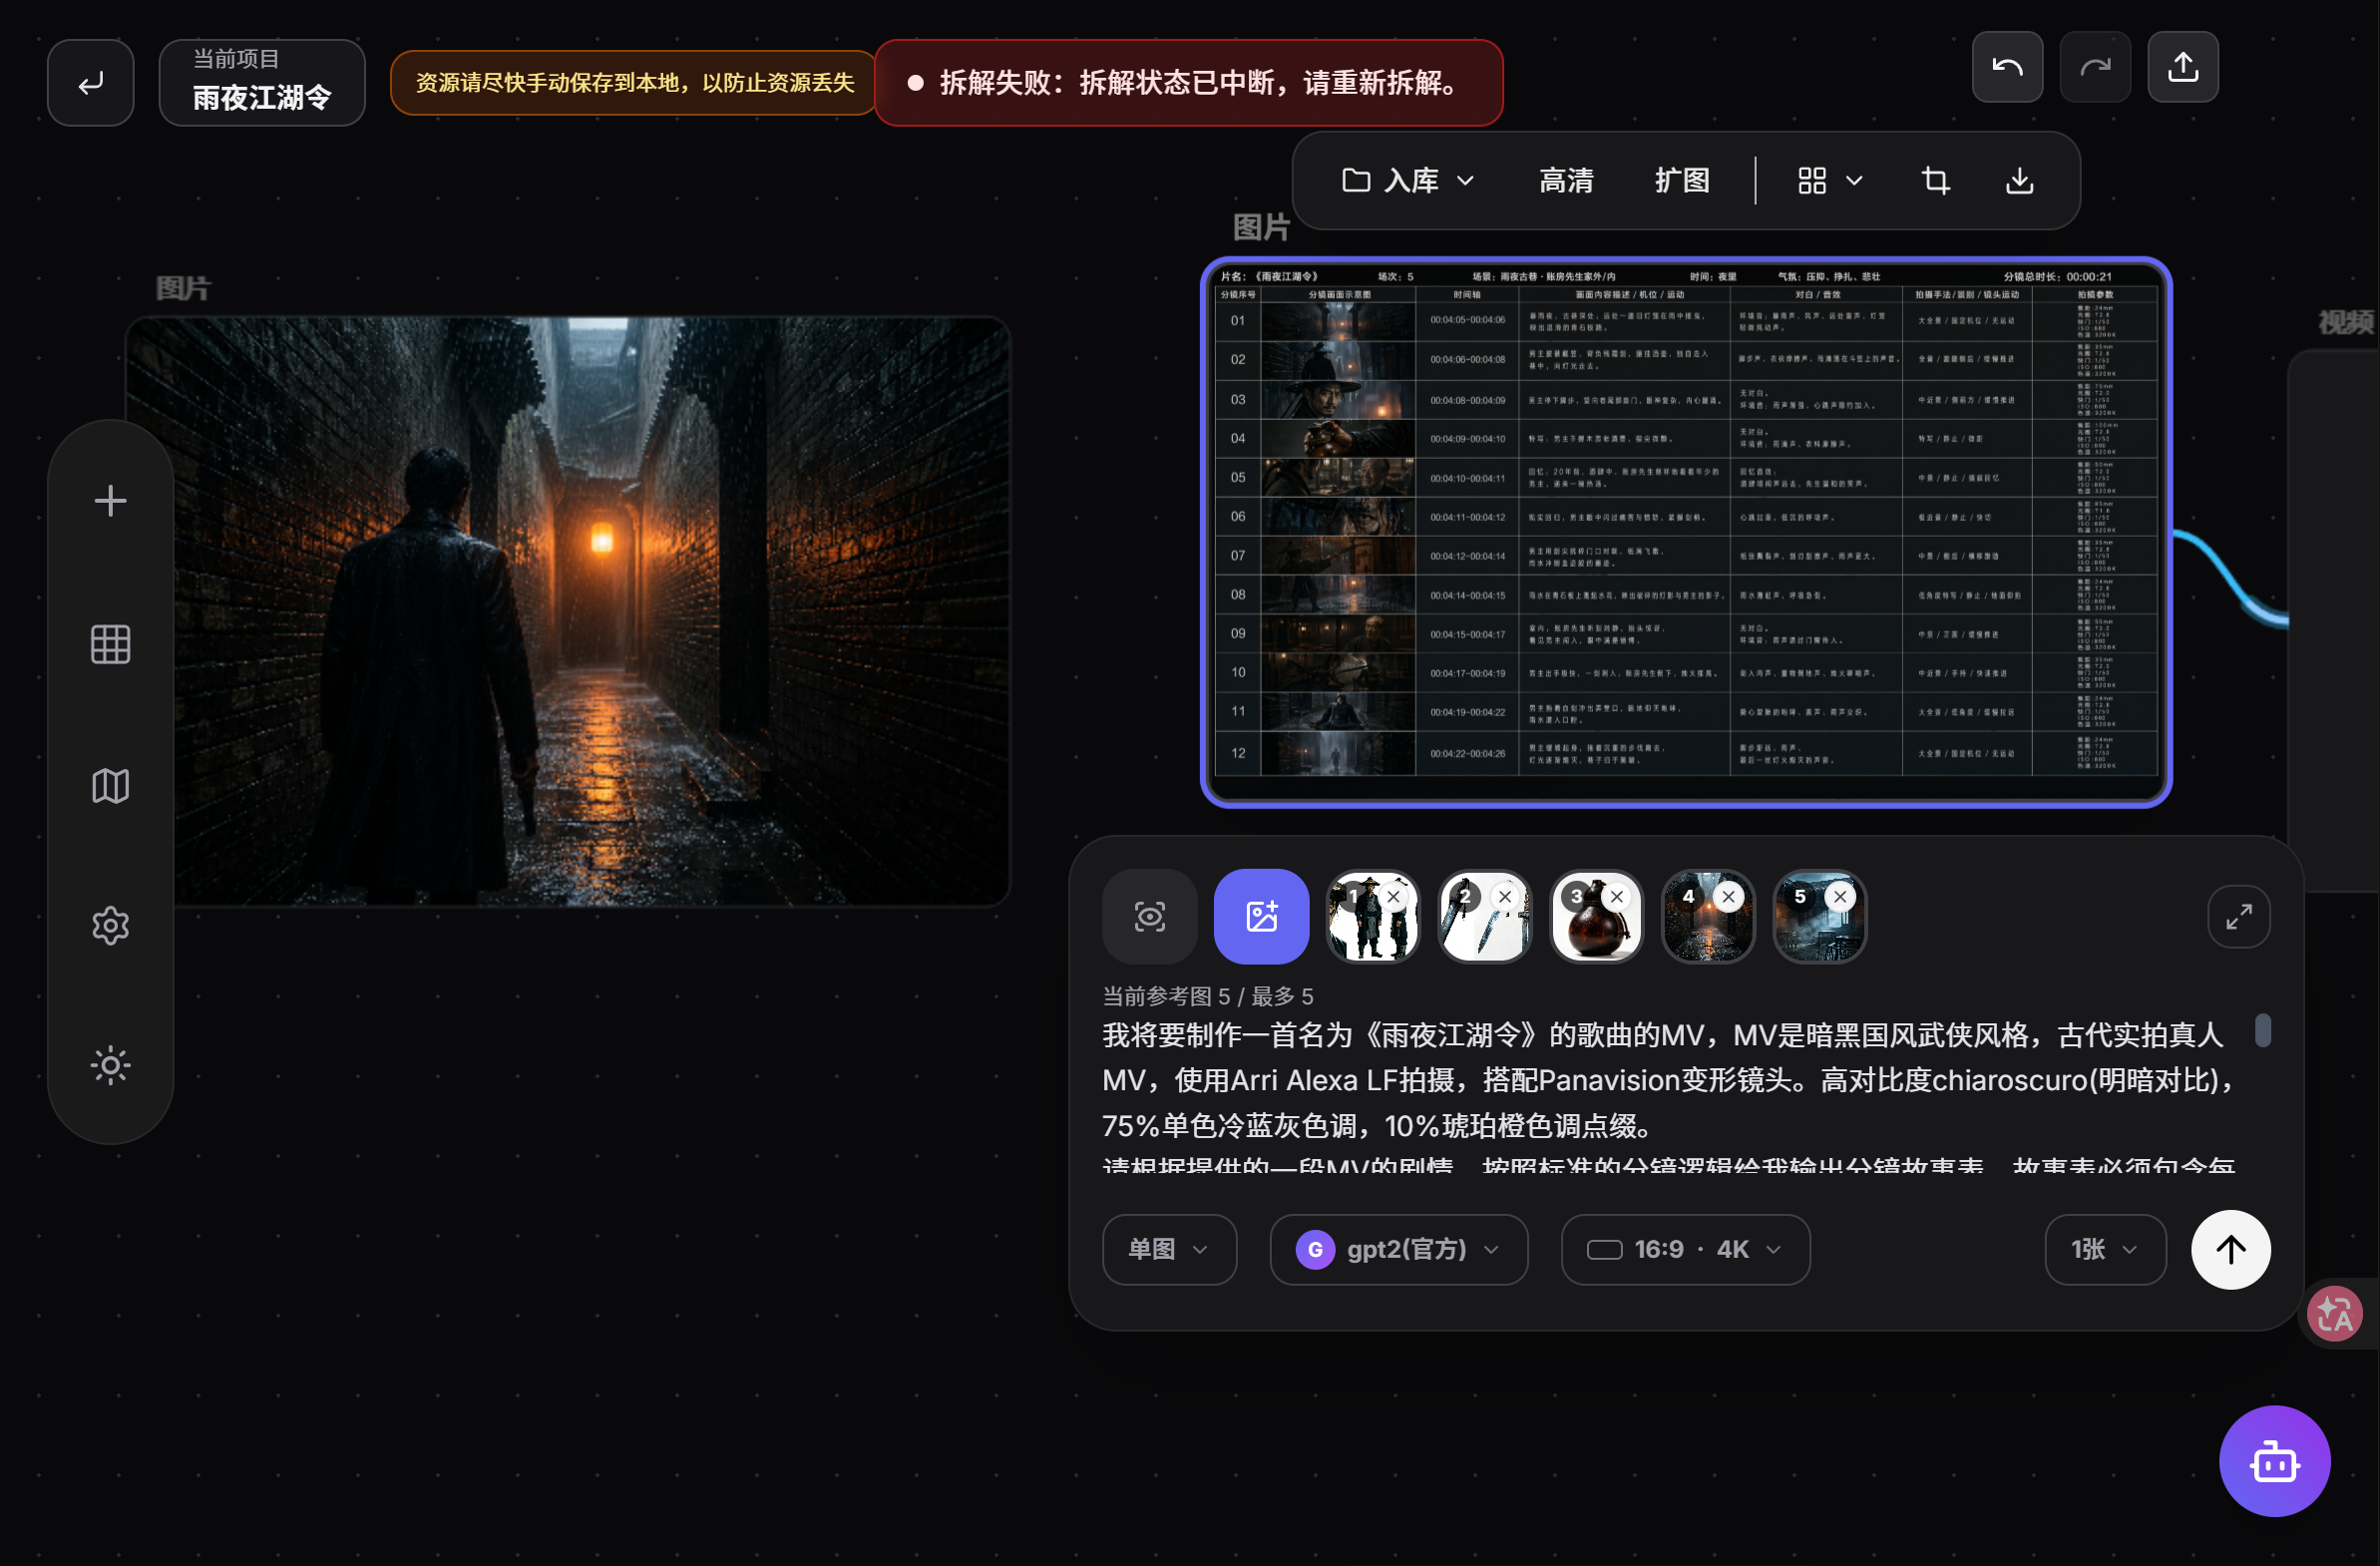Remove reference image 4
The image size is (2380, 1566).
pyautogui.click(x=1728, y=897)
